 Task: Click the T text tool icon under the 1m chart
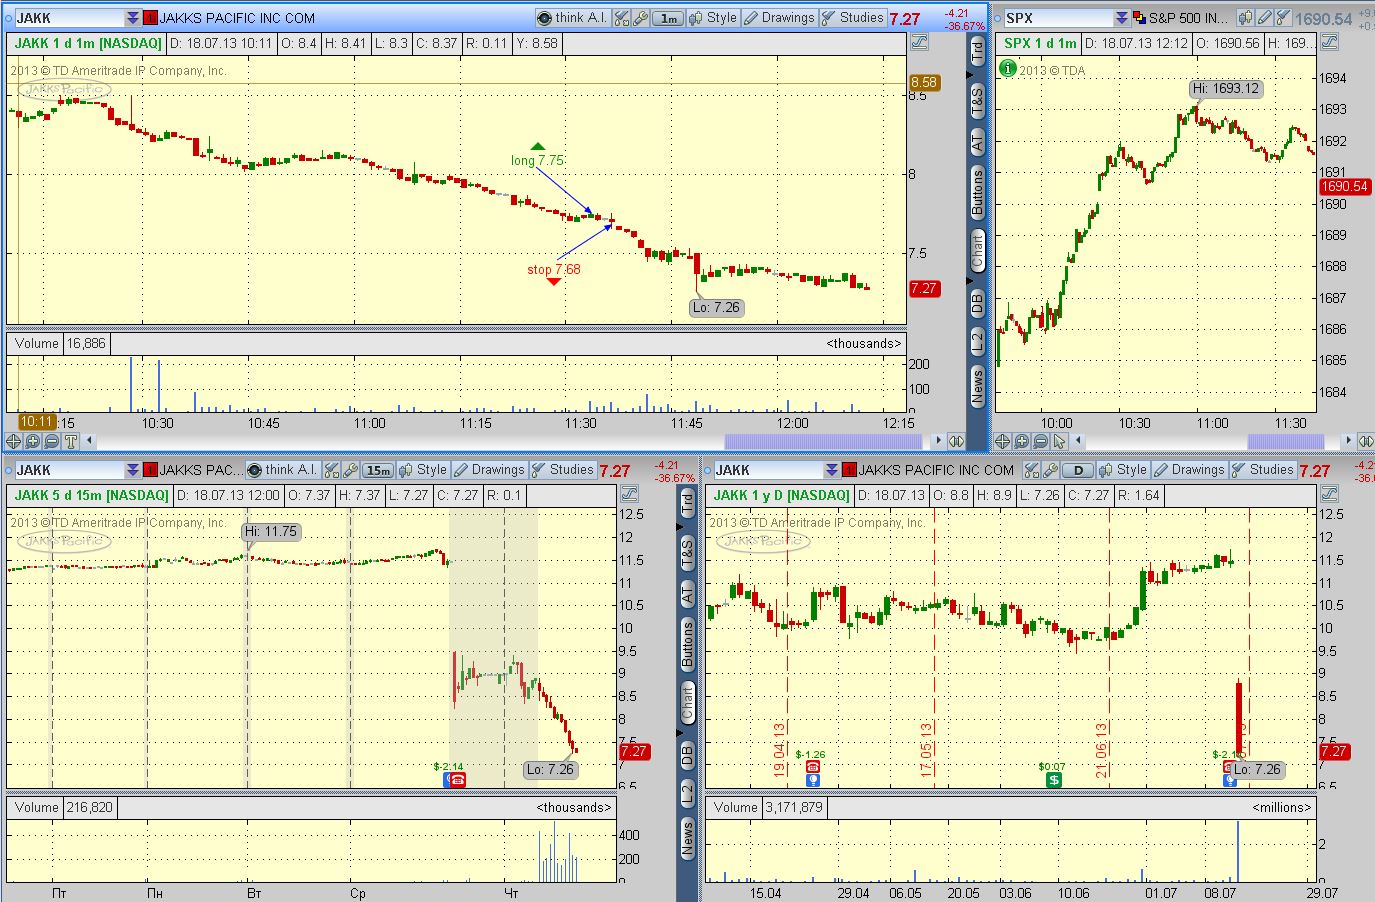(x=71, y=441)
